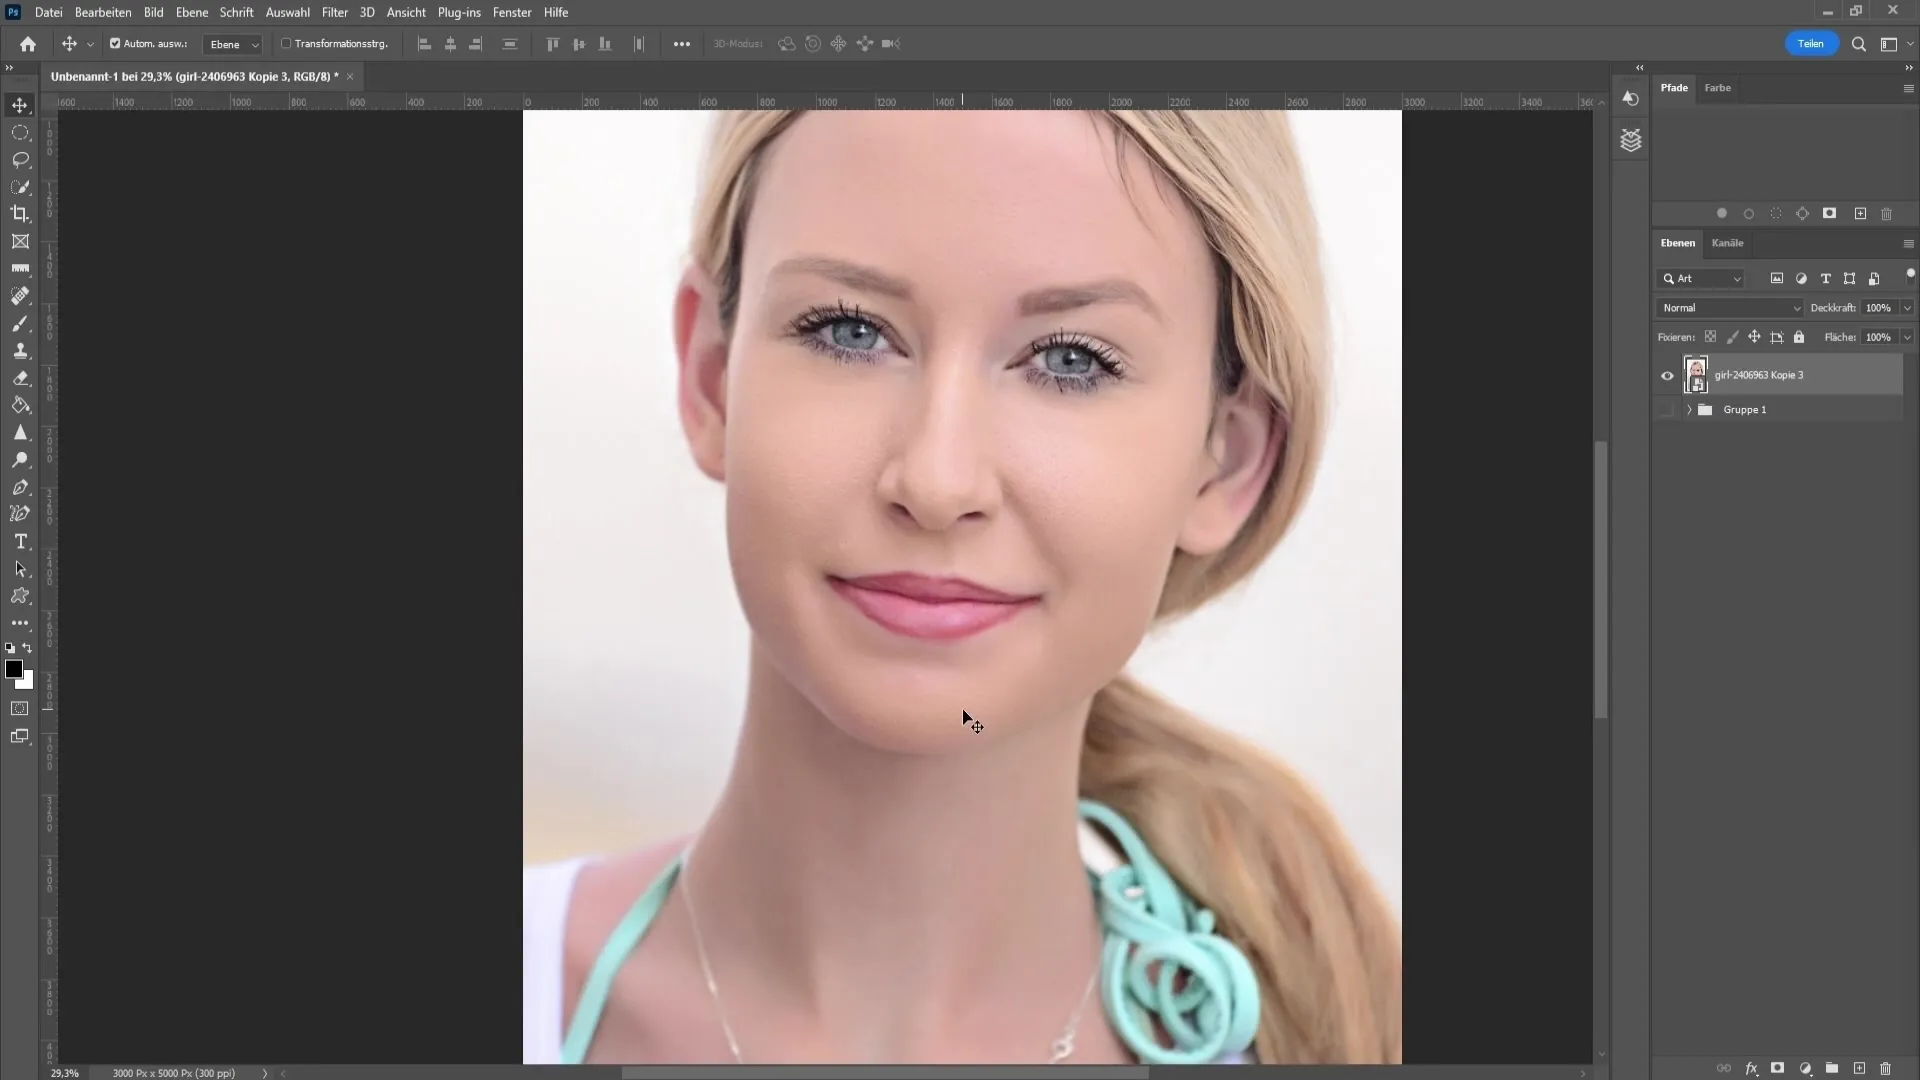
Task: Select the Move tool in toolbar
Action: point(20,104)
